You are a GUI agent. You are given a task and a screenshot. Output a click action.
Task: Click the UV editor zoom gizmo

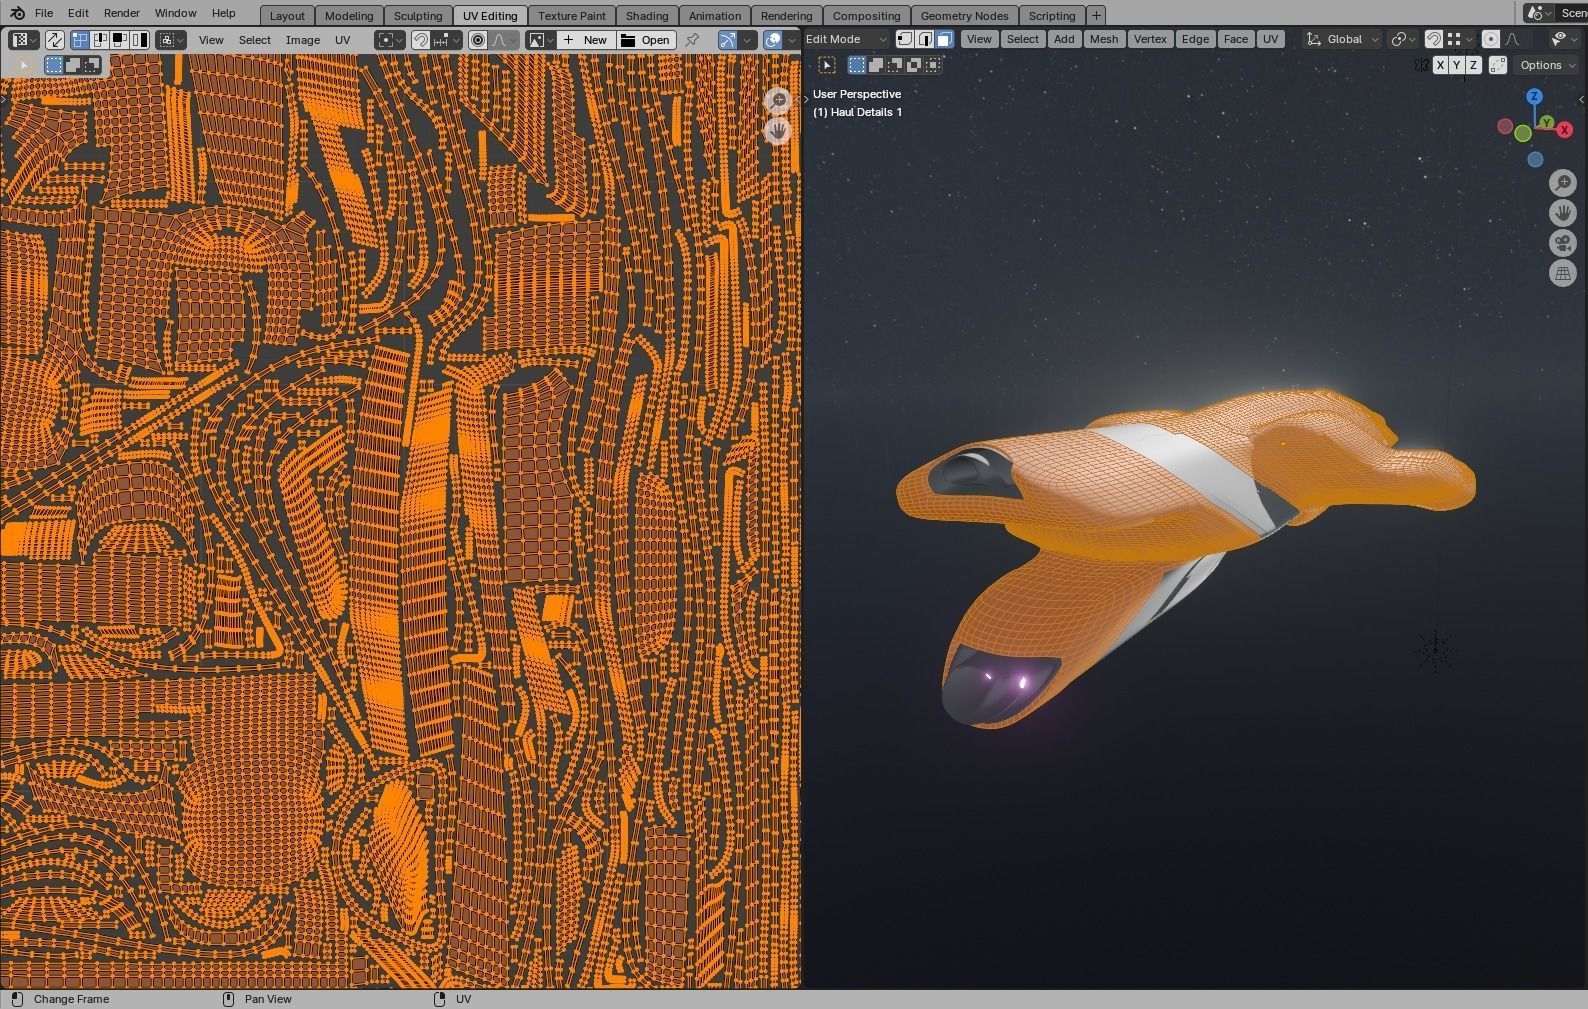[778, 100]
